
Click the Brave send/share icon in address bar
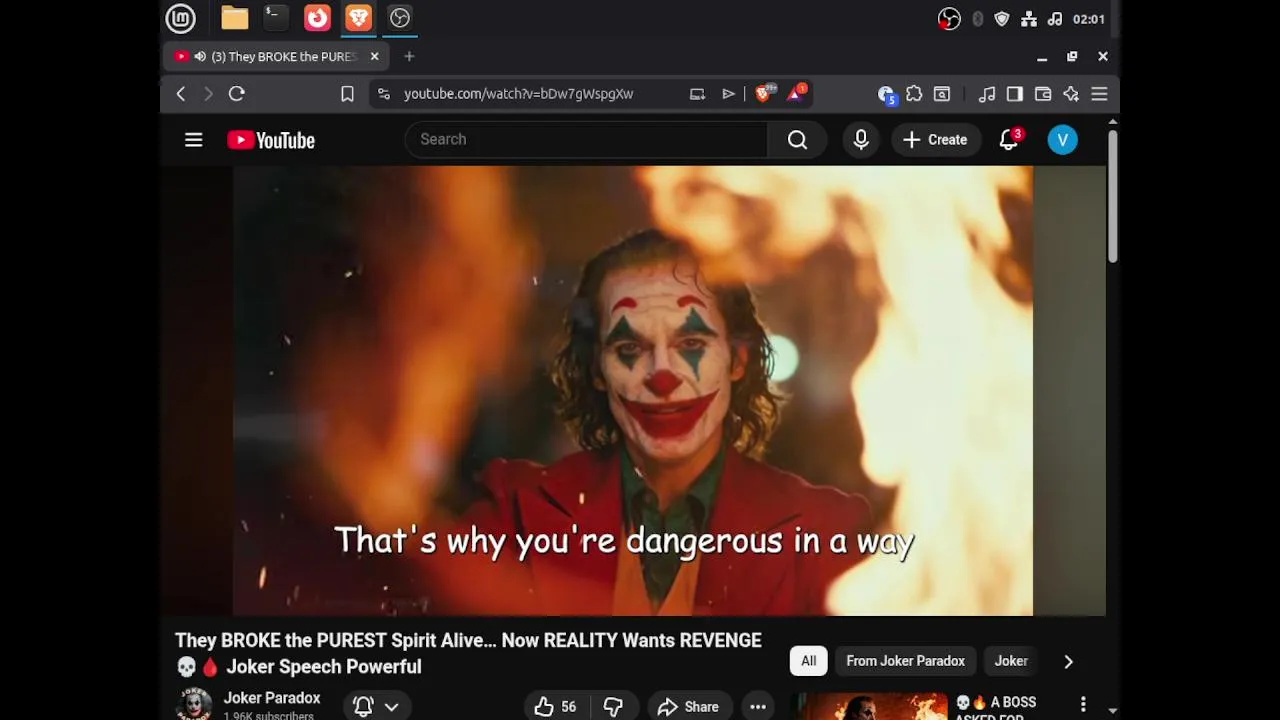[728, 94]
